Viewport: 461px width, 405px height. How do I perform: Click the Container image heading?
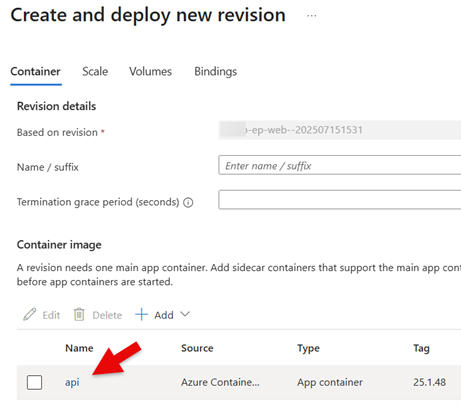click(59, 245)
